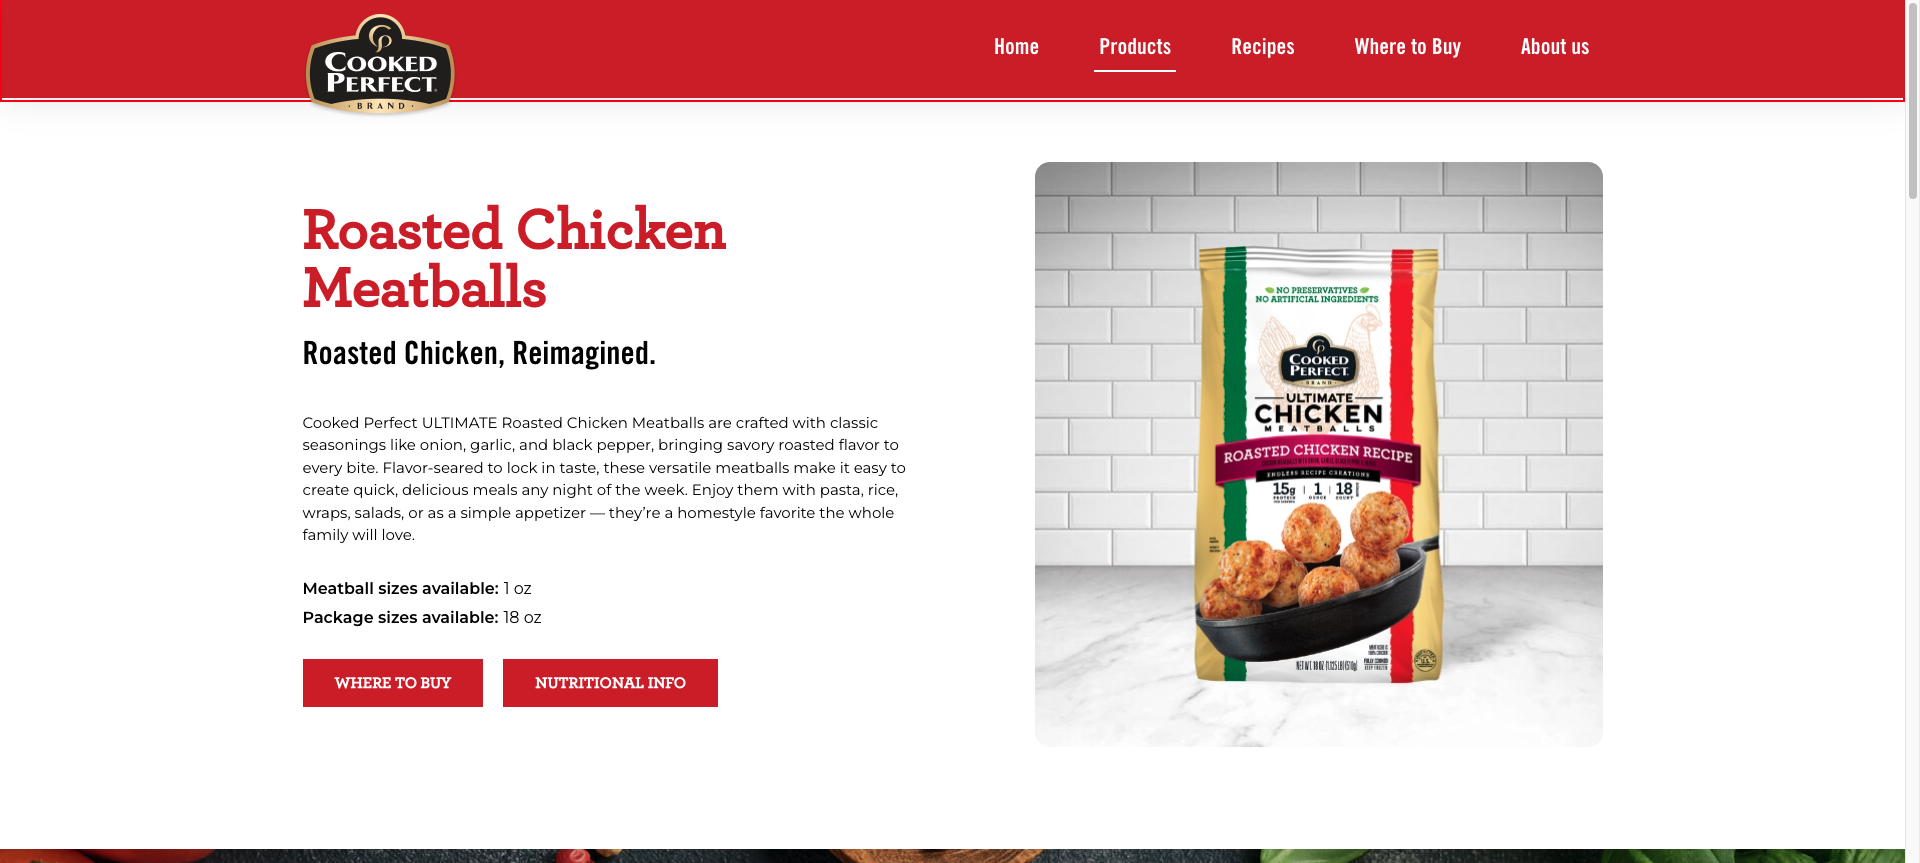The image size is (1920, 863).
Task: Click the Roasted Chicken Meatballs heading
Action: click(514, 259)
